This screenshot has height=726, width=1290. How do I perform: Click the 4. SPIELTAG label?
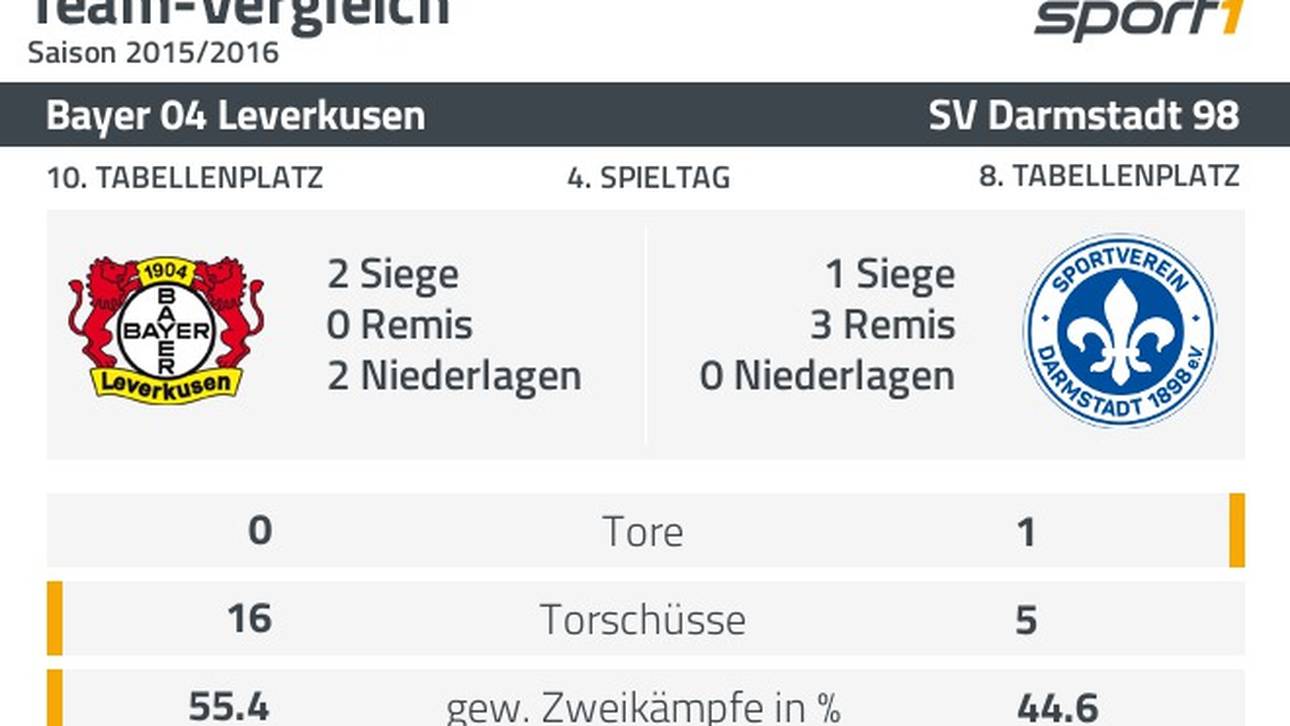point(648,178)
